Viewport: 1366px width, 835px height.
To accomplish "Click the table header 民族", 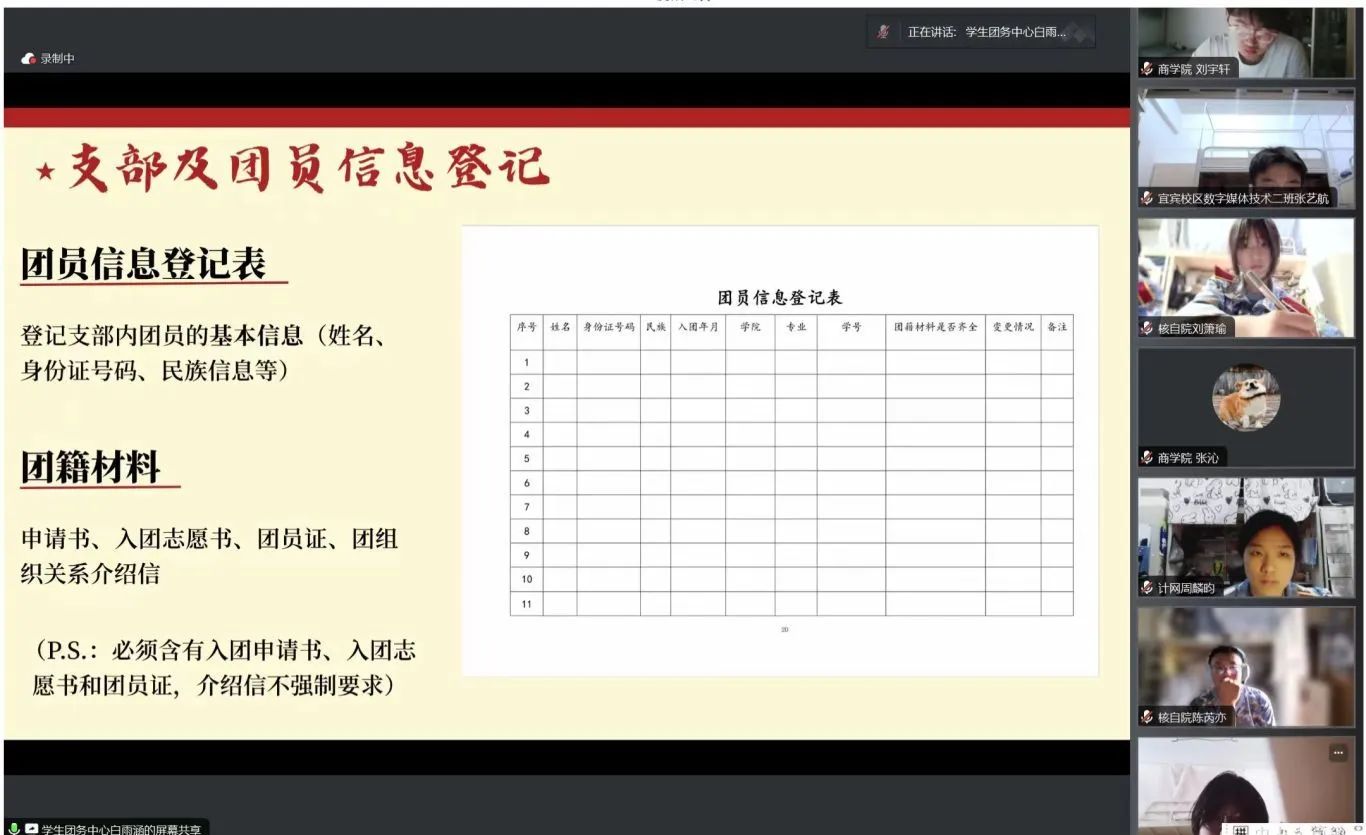I will (x=656, y=327).
